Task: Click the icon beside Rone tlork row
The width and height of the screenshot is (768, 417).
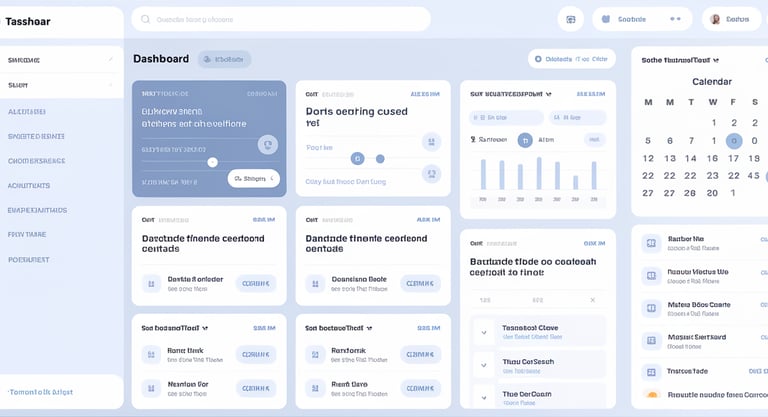Action: pos(151,355)
